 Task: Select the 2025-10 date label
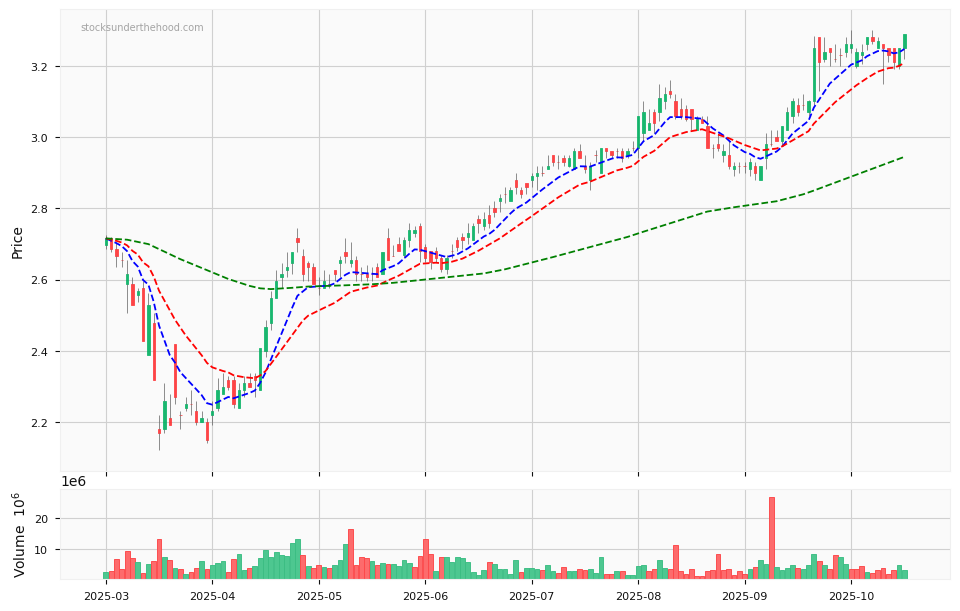(851, 596)
